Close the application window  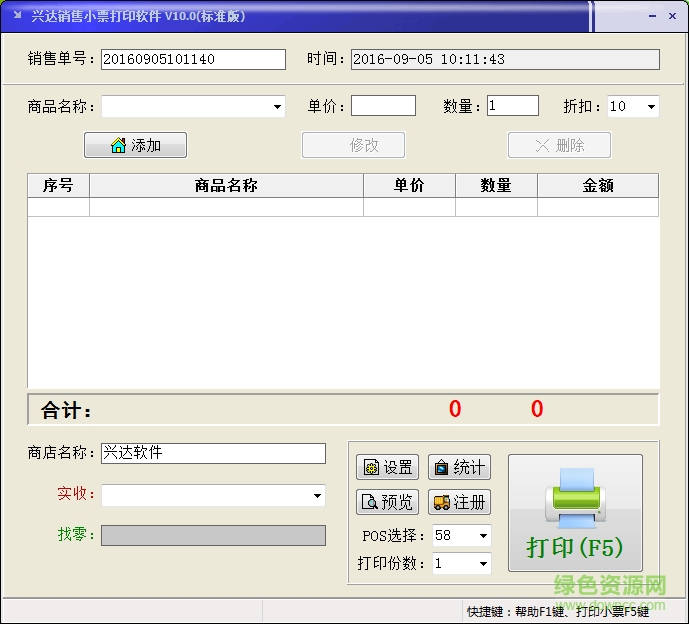[x=672, y=16]
